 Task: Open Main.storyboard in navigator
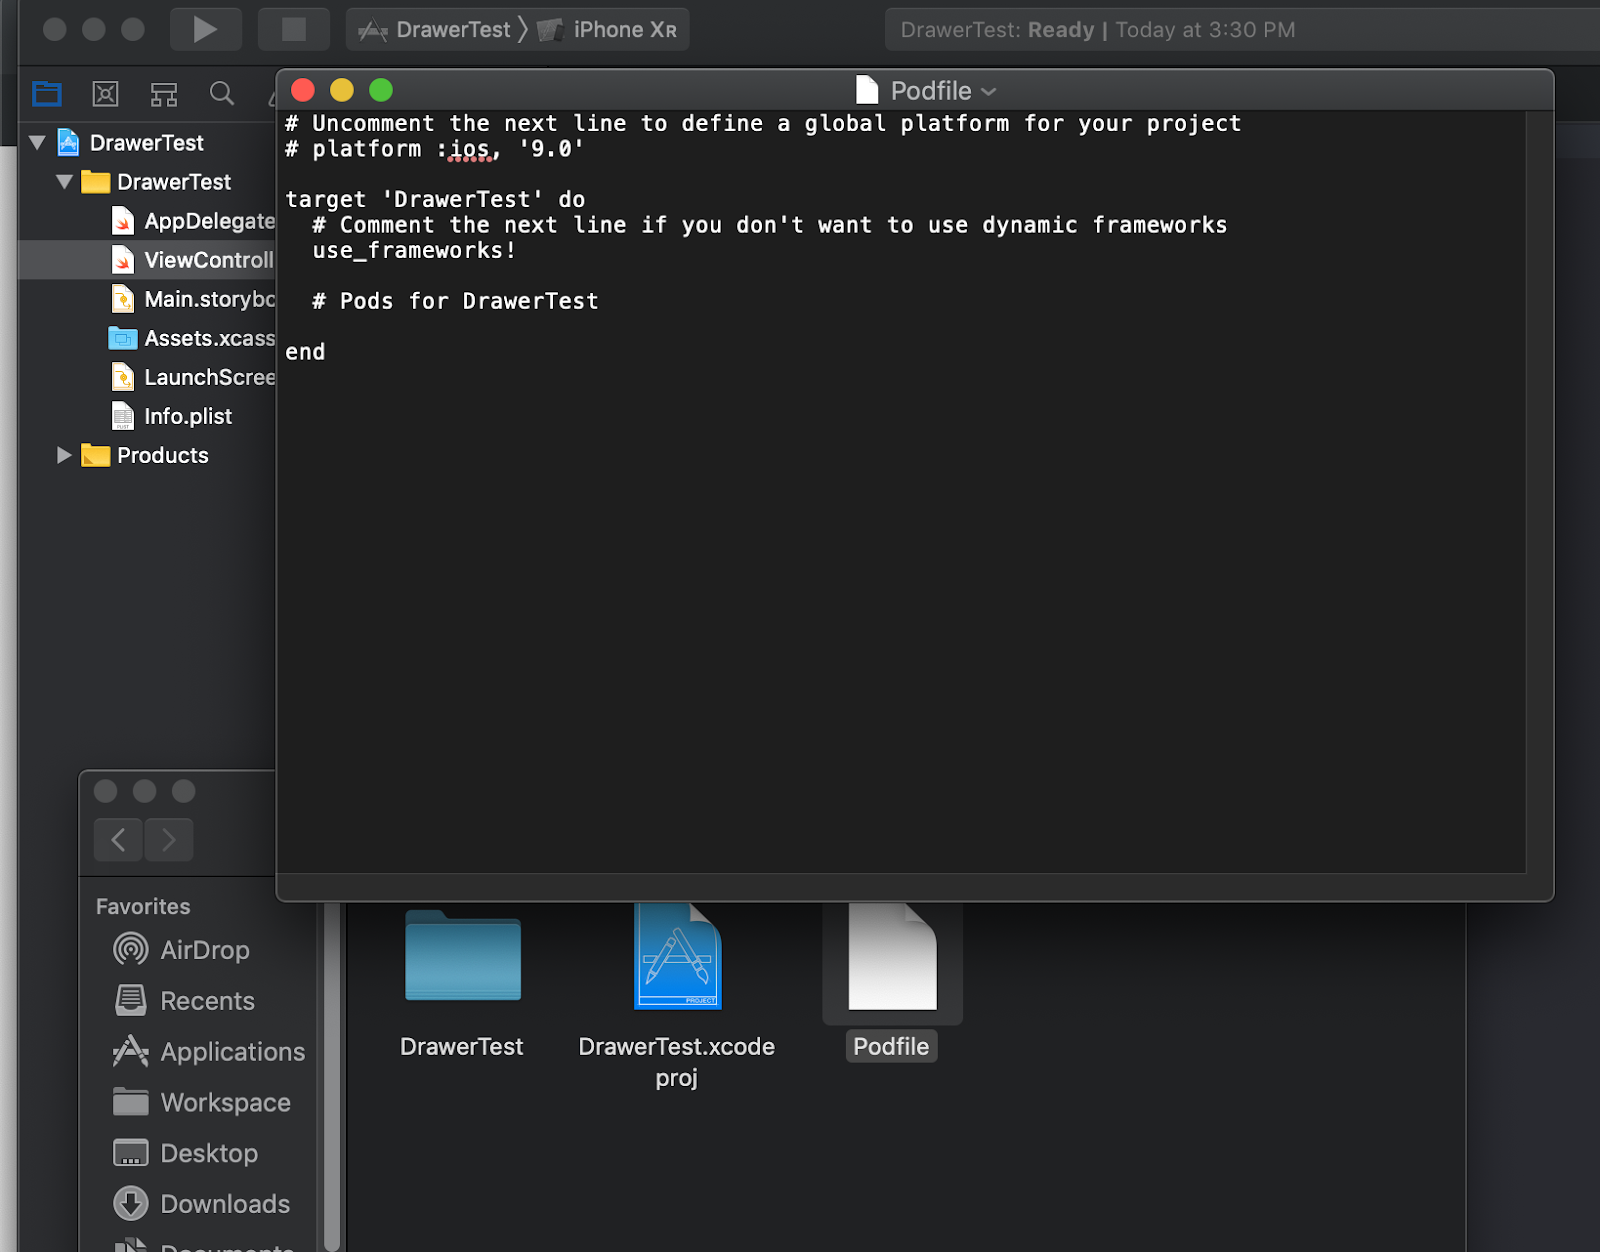(x=193, y=299)
